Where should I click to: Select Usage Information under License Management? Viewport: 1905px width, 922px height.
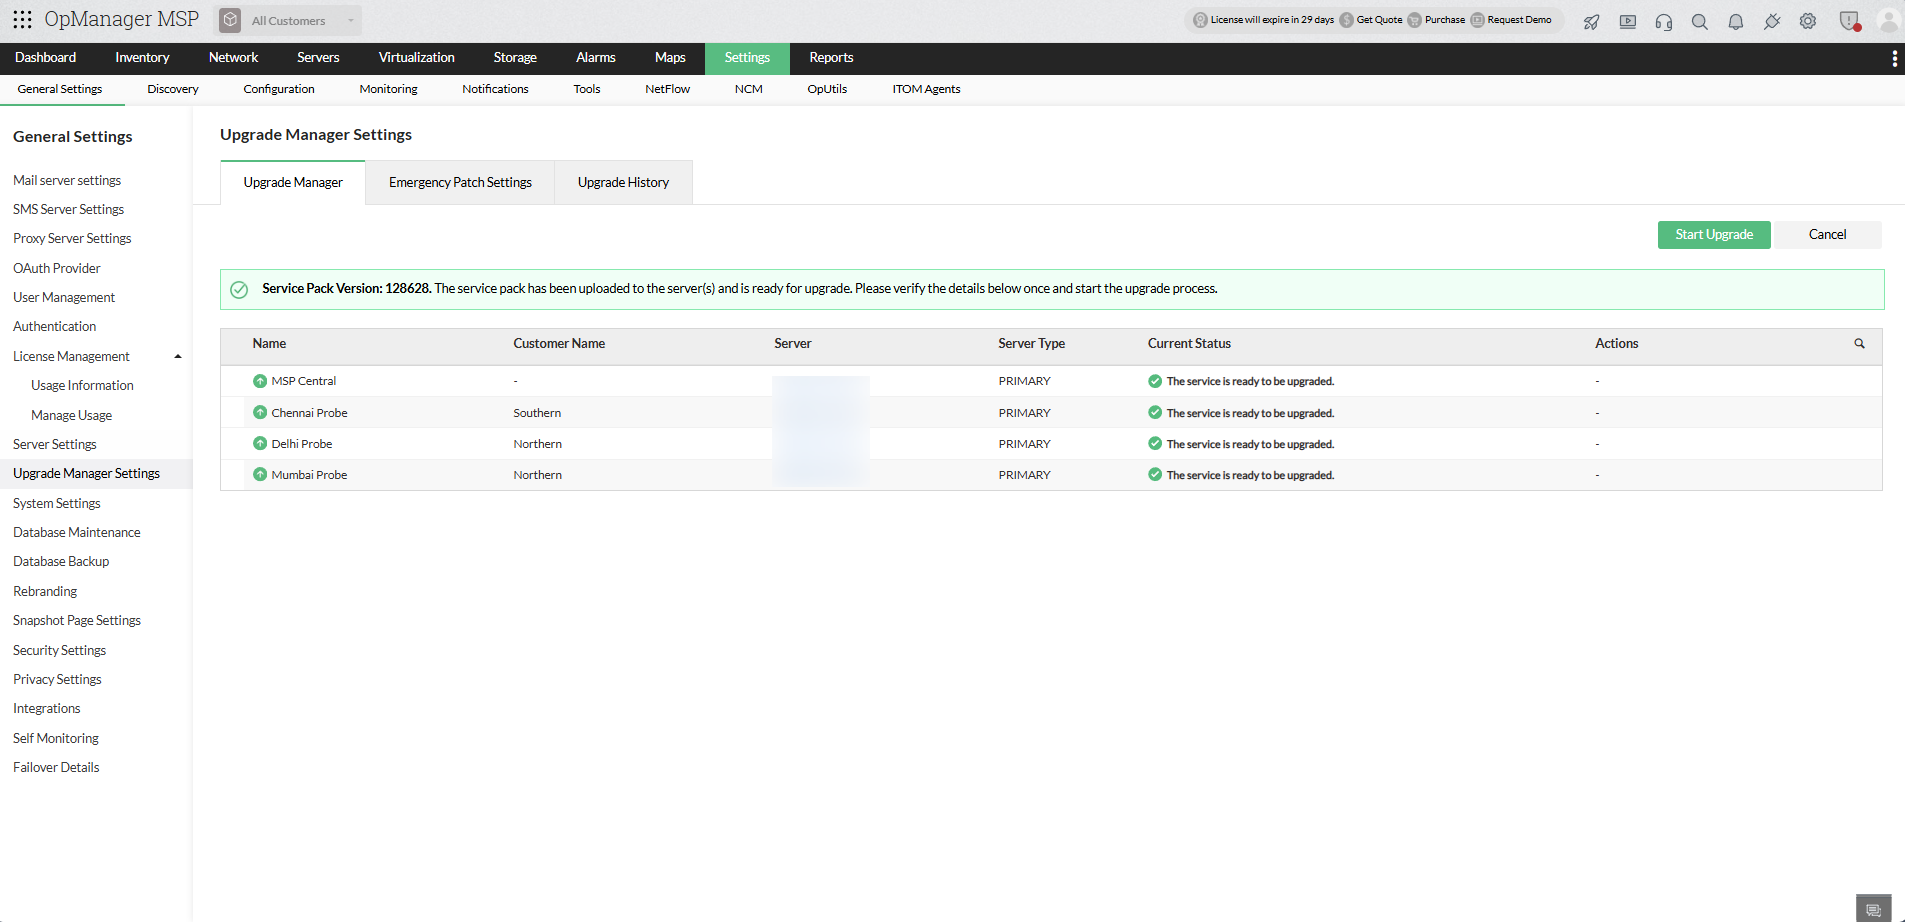coord(82,386)
